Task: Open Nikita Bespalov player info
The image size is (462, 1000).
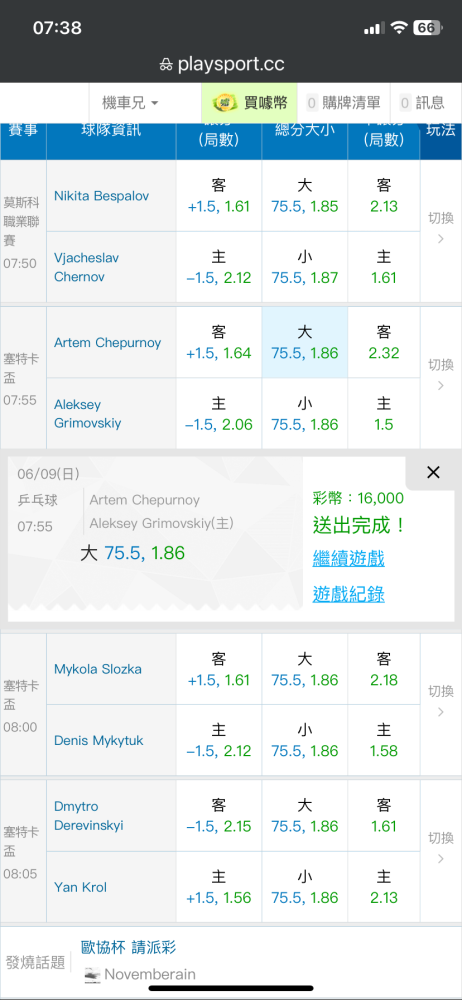Action: (x=101, y=196)
